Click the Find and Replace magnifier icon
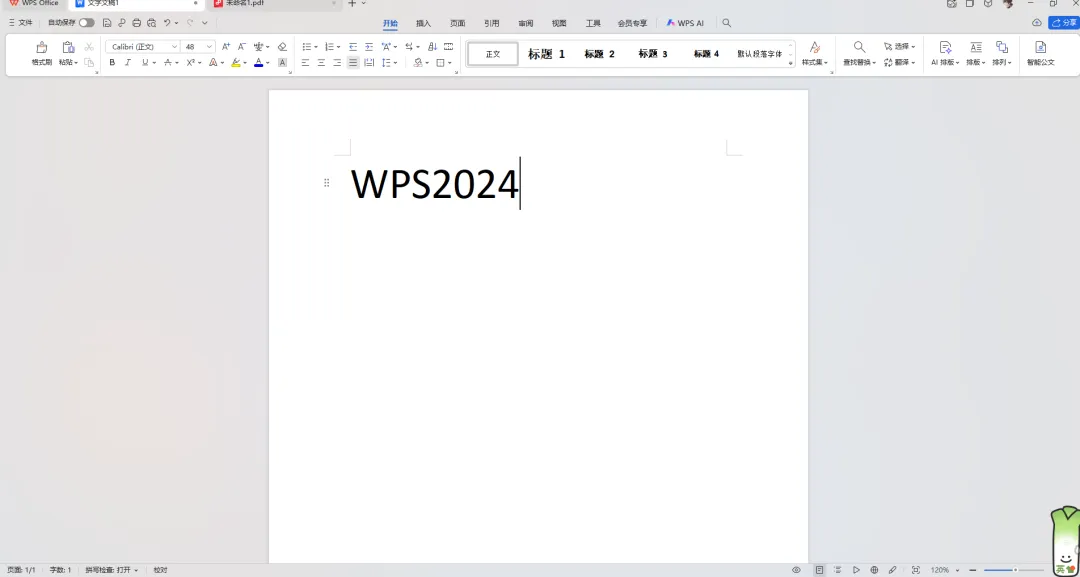Viewport: 1080px width, 577px height. 860,47
